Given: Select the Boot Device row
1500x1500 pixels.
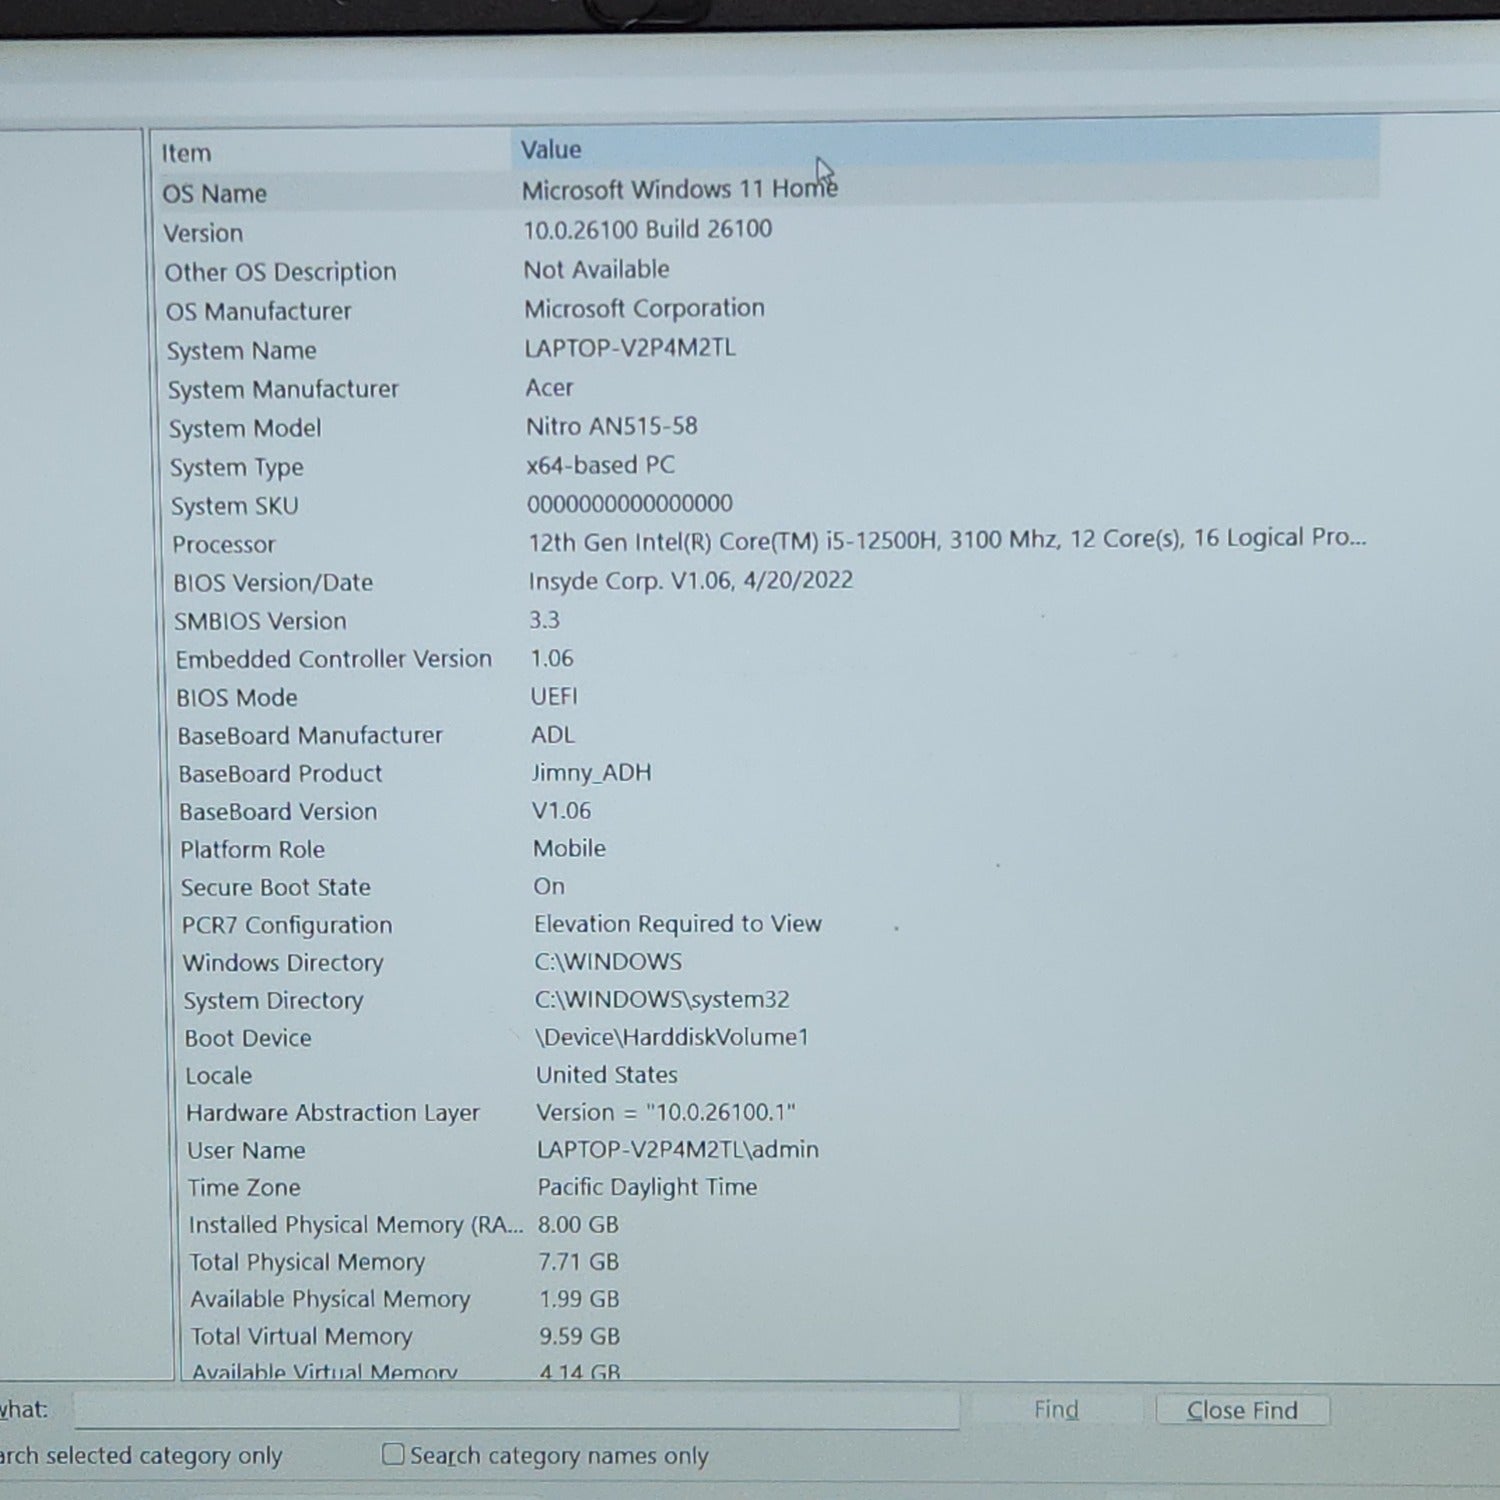Looking at the screenshot, I should 248,1039.
